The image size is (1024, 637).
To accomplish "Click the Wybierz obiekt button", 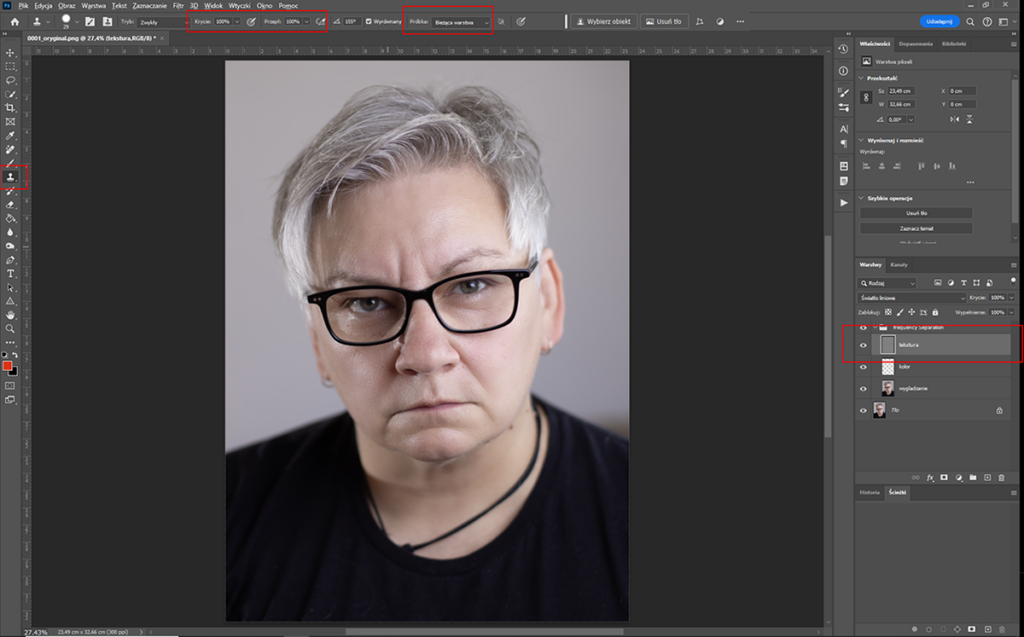I will (602, 21).
